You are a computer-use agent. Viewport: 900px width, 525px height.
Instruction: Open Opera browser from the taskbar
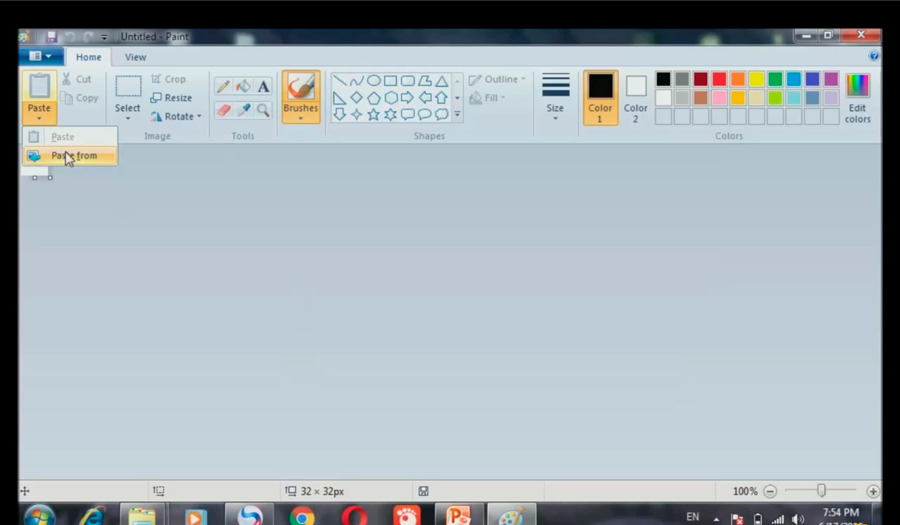point(354,516)
